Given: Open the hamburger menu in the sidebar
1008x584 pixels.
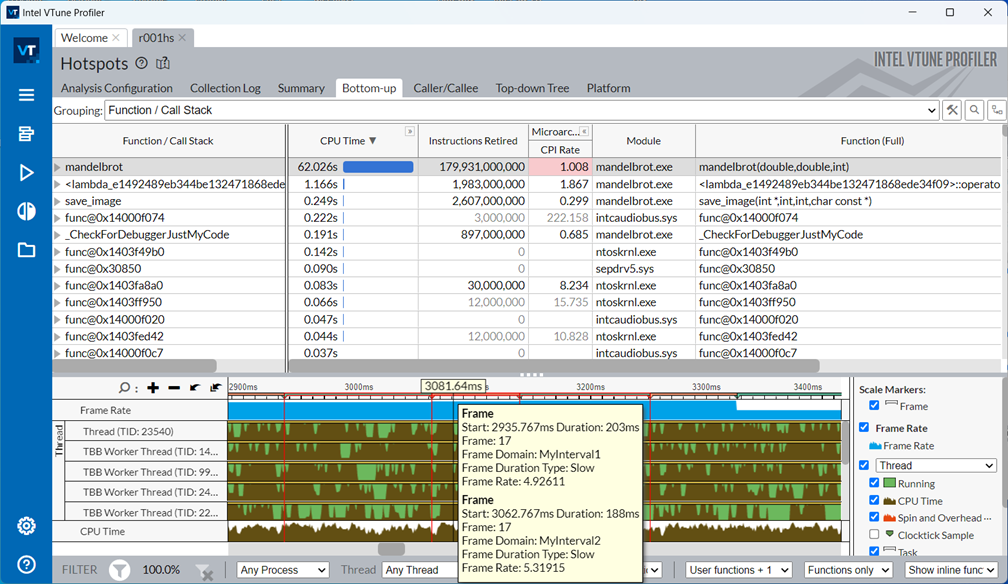Looking at the screenshot, I should (x=26, y=95).
